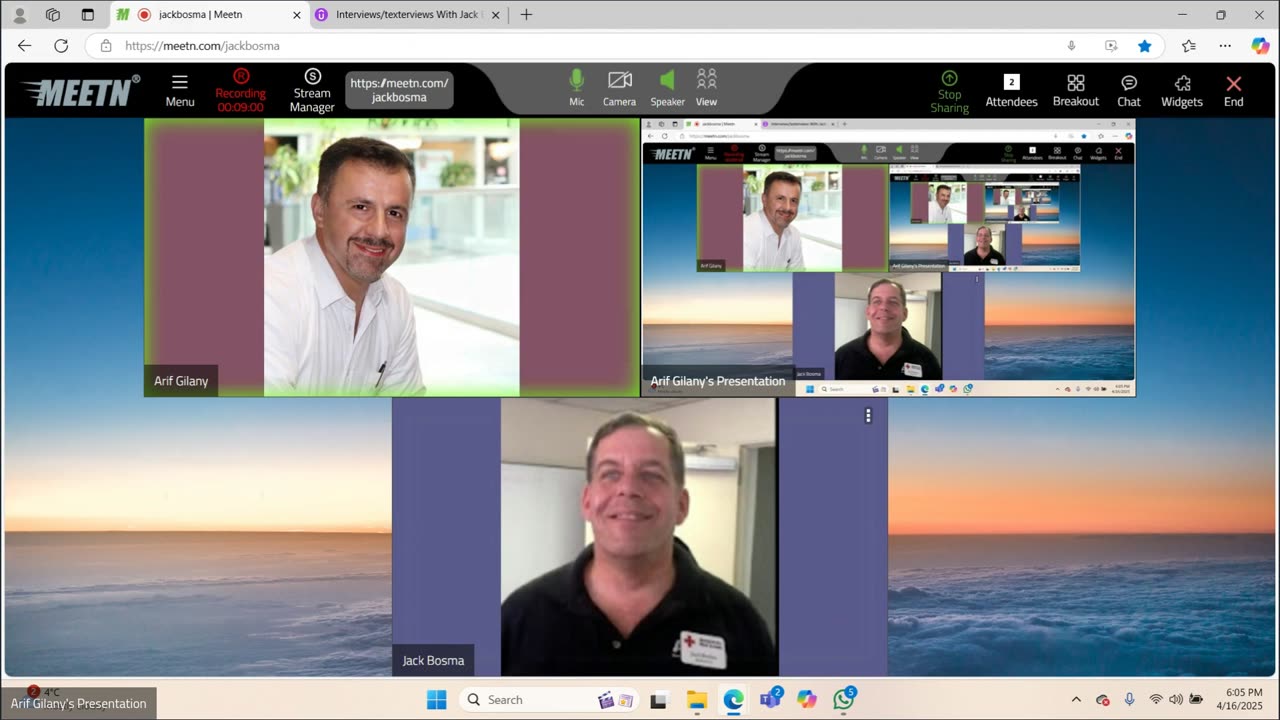Viewport: 1280px width, 720px height.
Task: Close the jackbosma | Meetn tab
Action: [296, 15]
